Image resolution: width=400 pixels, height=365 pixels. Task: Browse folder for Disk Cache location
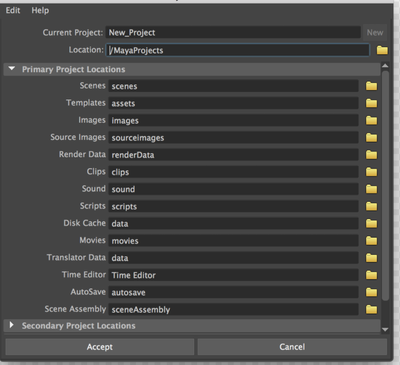pyautogui.click(x=371, y=223)
